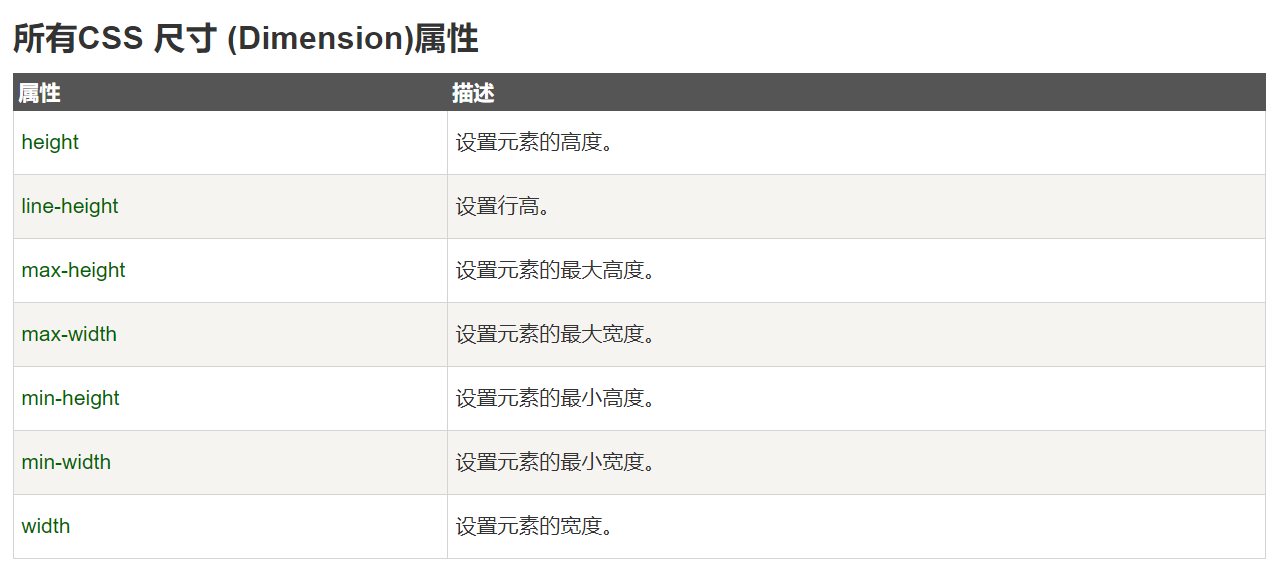Follow the width property link
1266x567 pixels.
click(x=46, y=526)
